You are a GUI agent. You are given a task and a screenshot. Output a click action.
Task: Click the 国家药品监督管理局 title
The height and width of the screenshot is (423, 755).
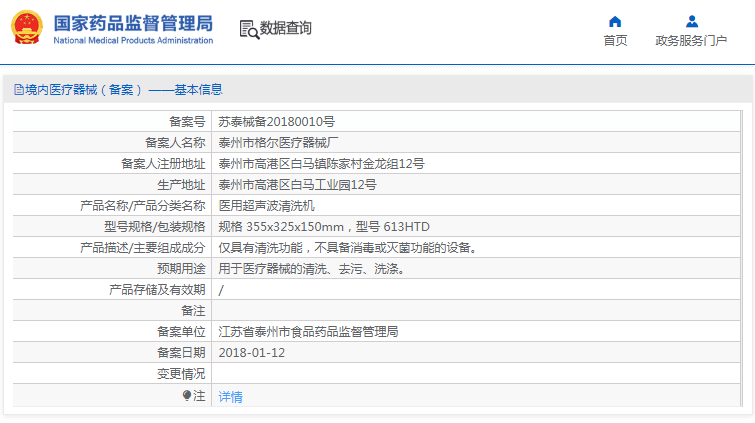point(133,23)
